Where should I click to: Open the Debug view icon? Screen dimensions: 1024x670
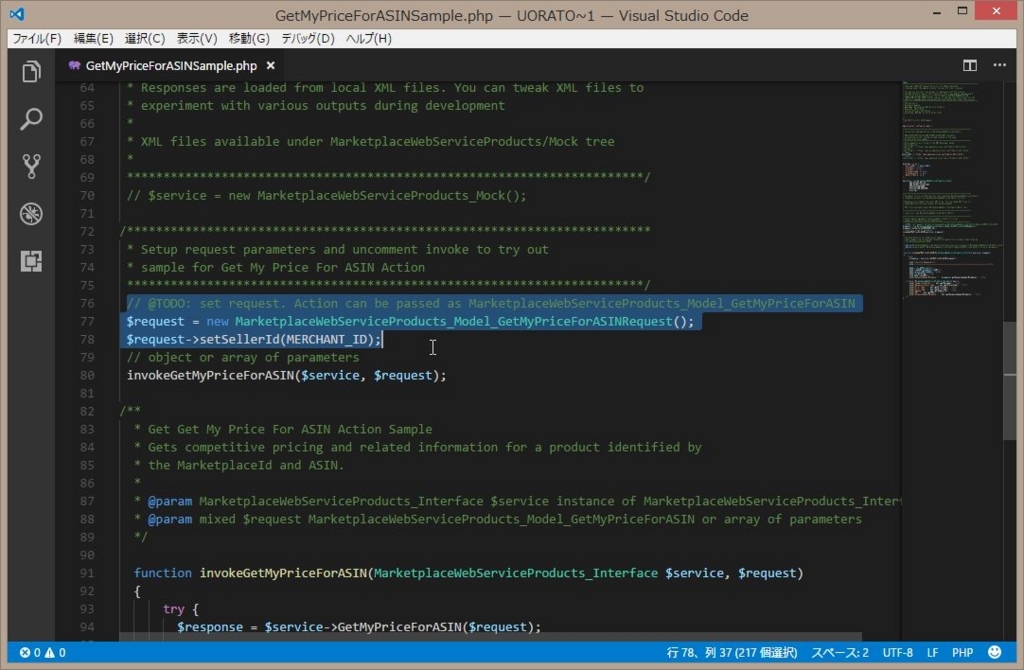click(x=31, y=214)
